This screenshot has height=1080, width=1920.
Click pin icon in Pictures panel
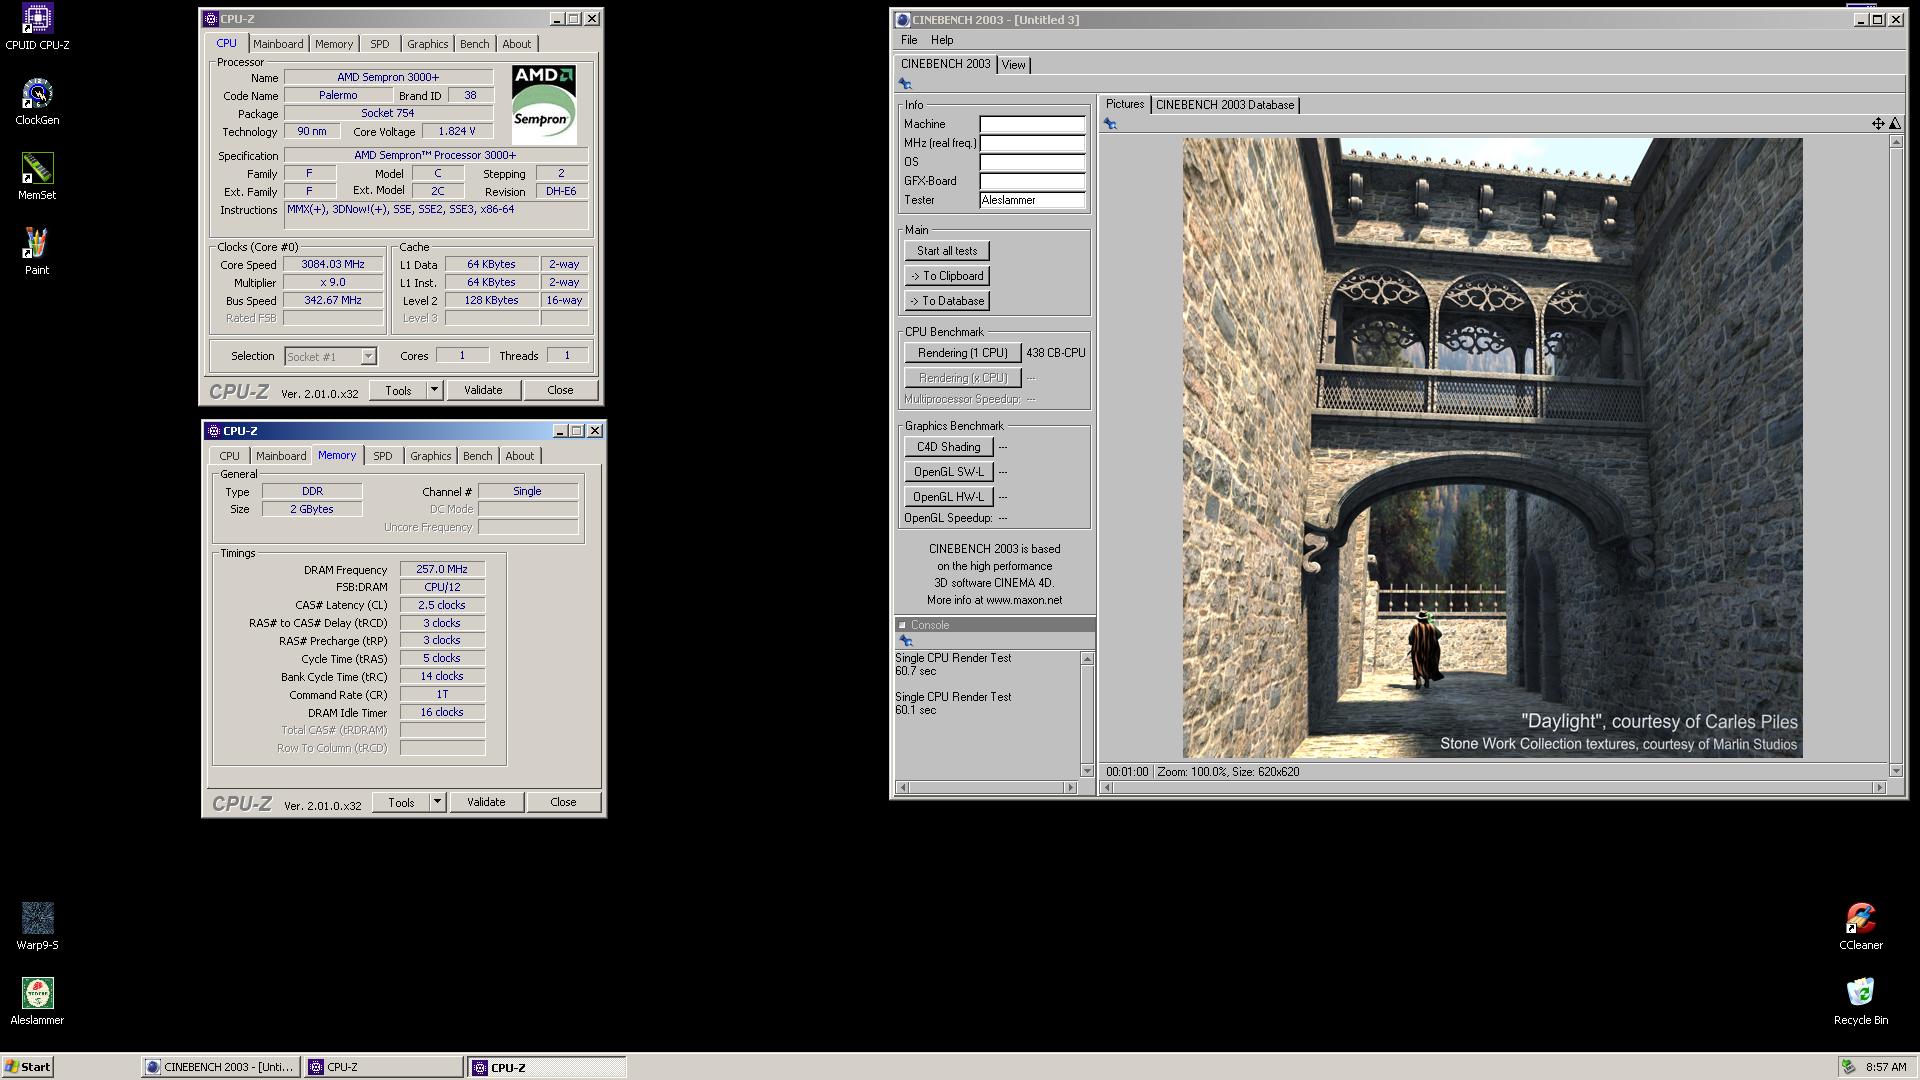point(1110,124)
